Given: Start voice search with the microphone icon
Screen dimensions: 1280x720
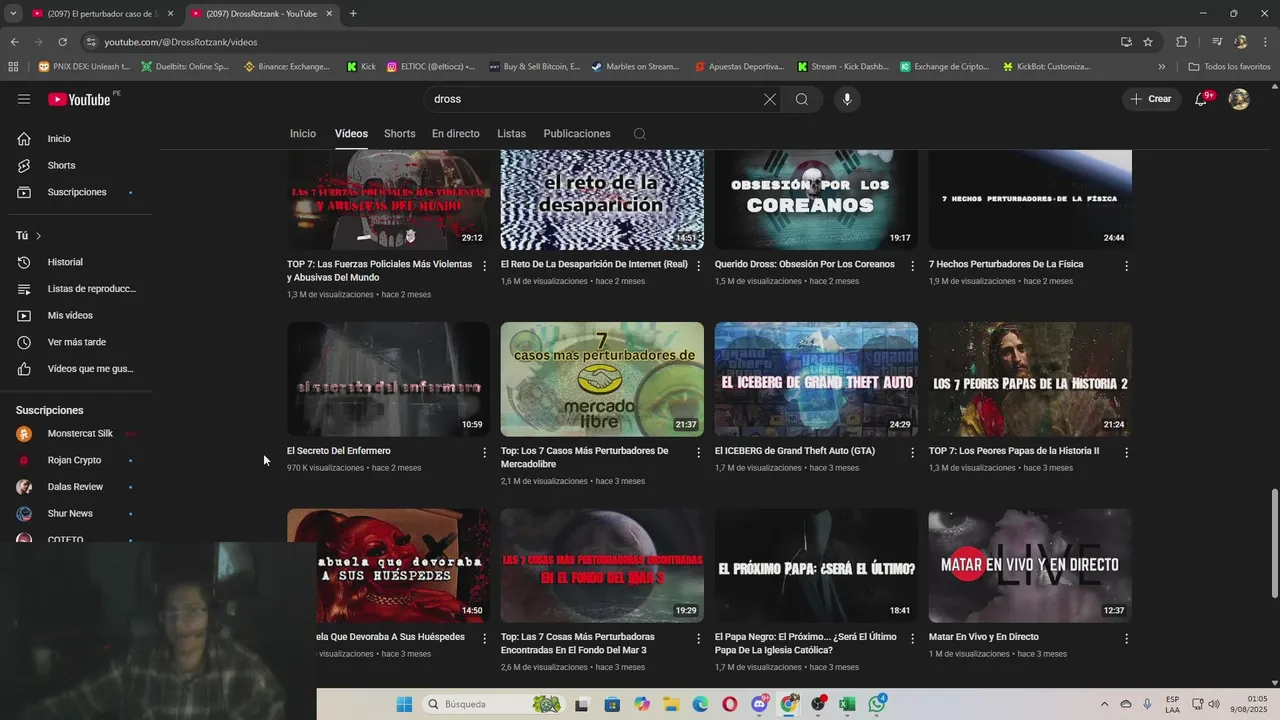Looking at the screenshot, I should tap(847, 99).
